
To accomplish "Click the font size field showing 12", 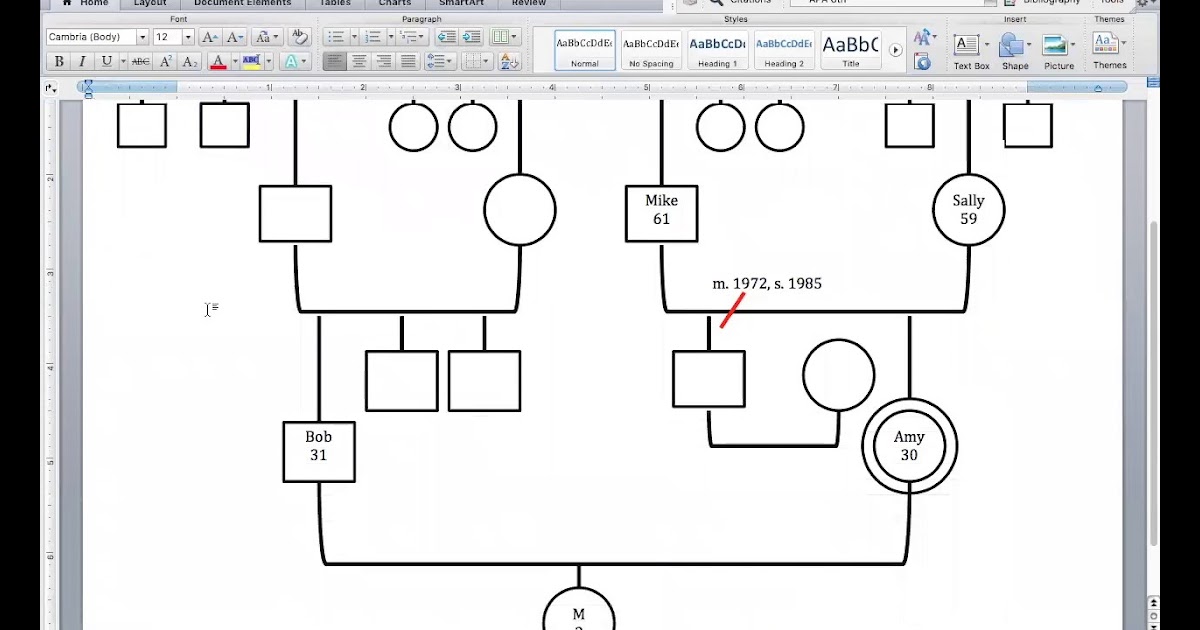I will (167, 37).
